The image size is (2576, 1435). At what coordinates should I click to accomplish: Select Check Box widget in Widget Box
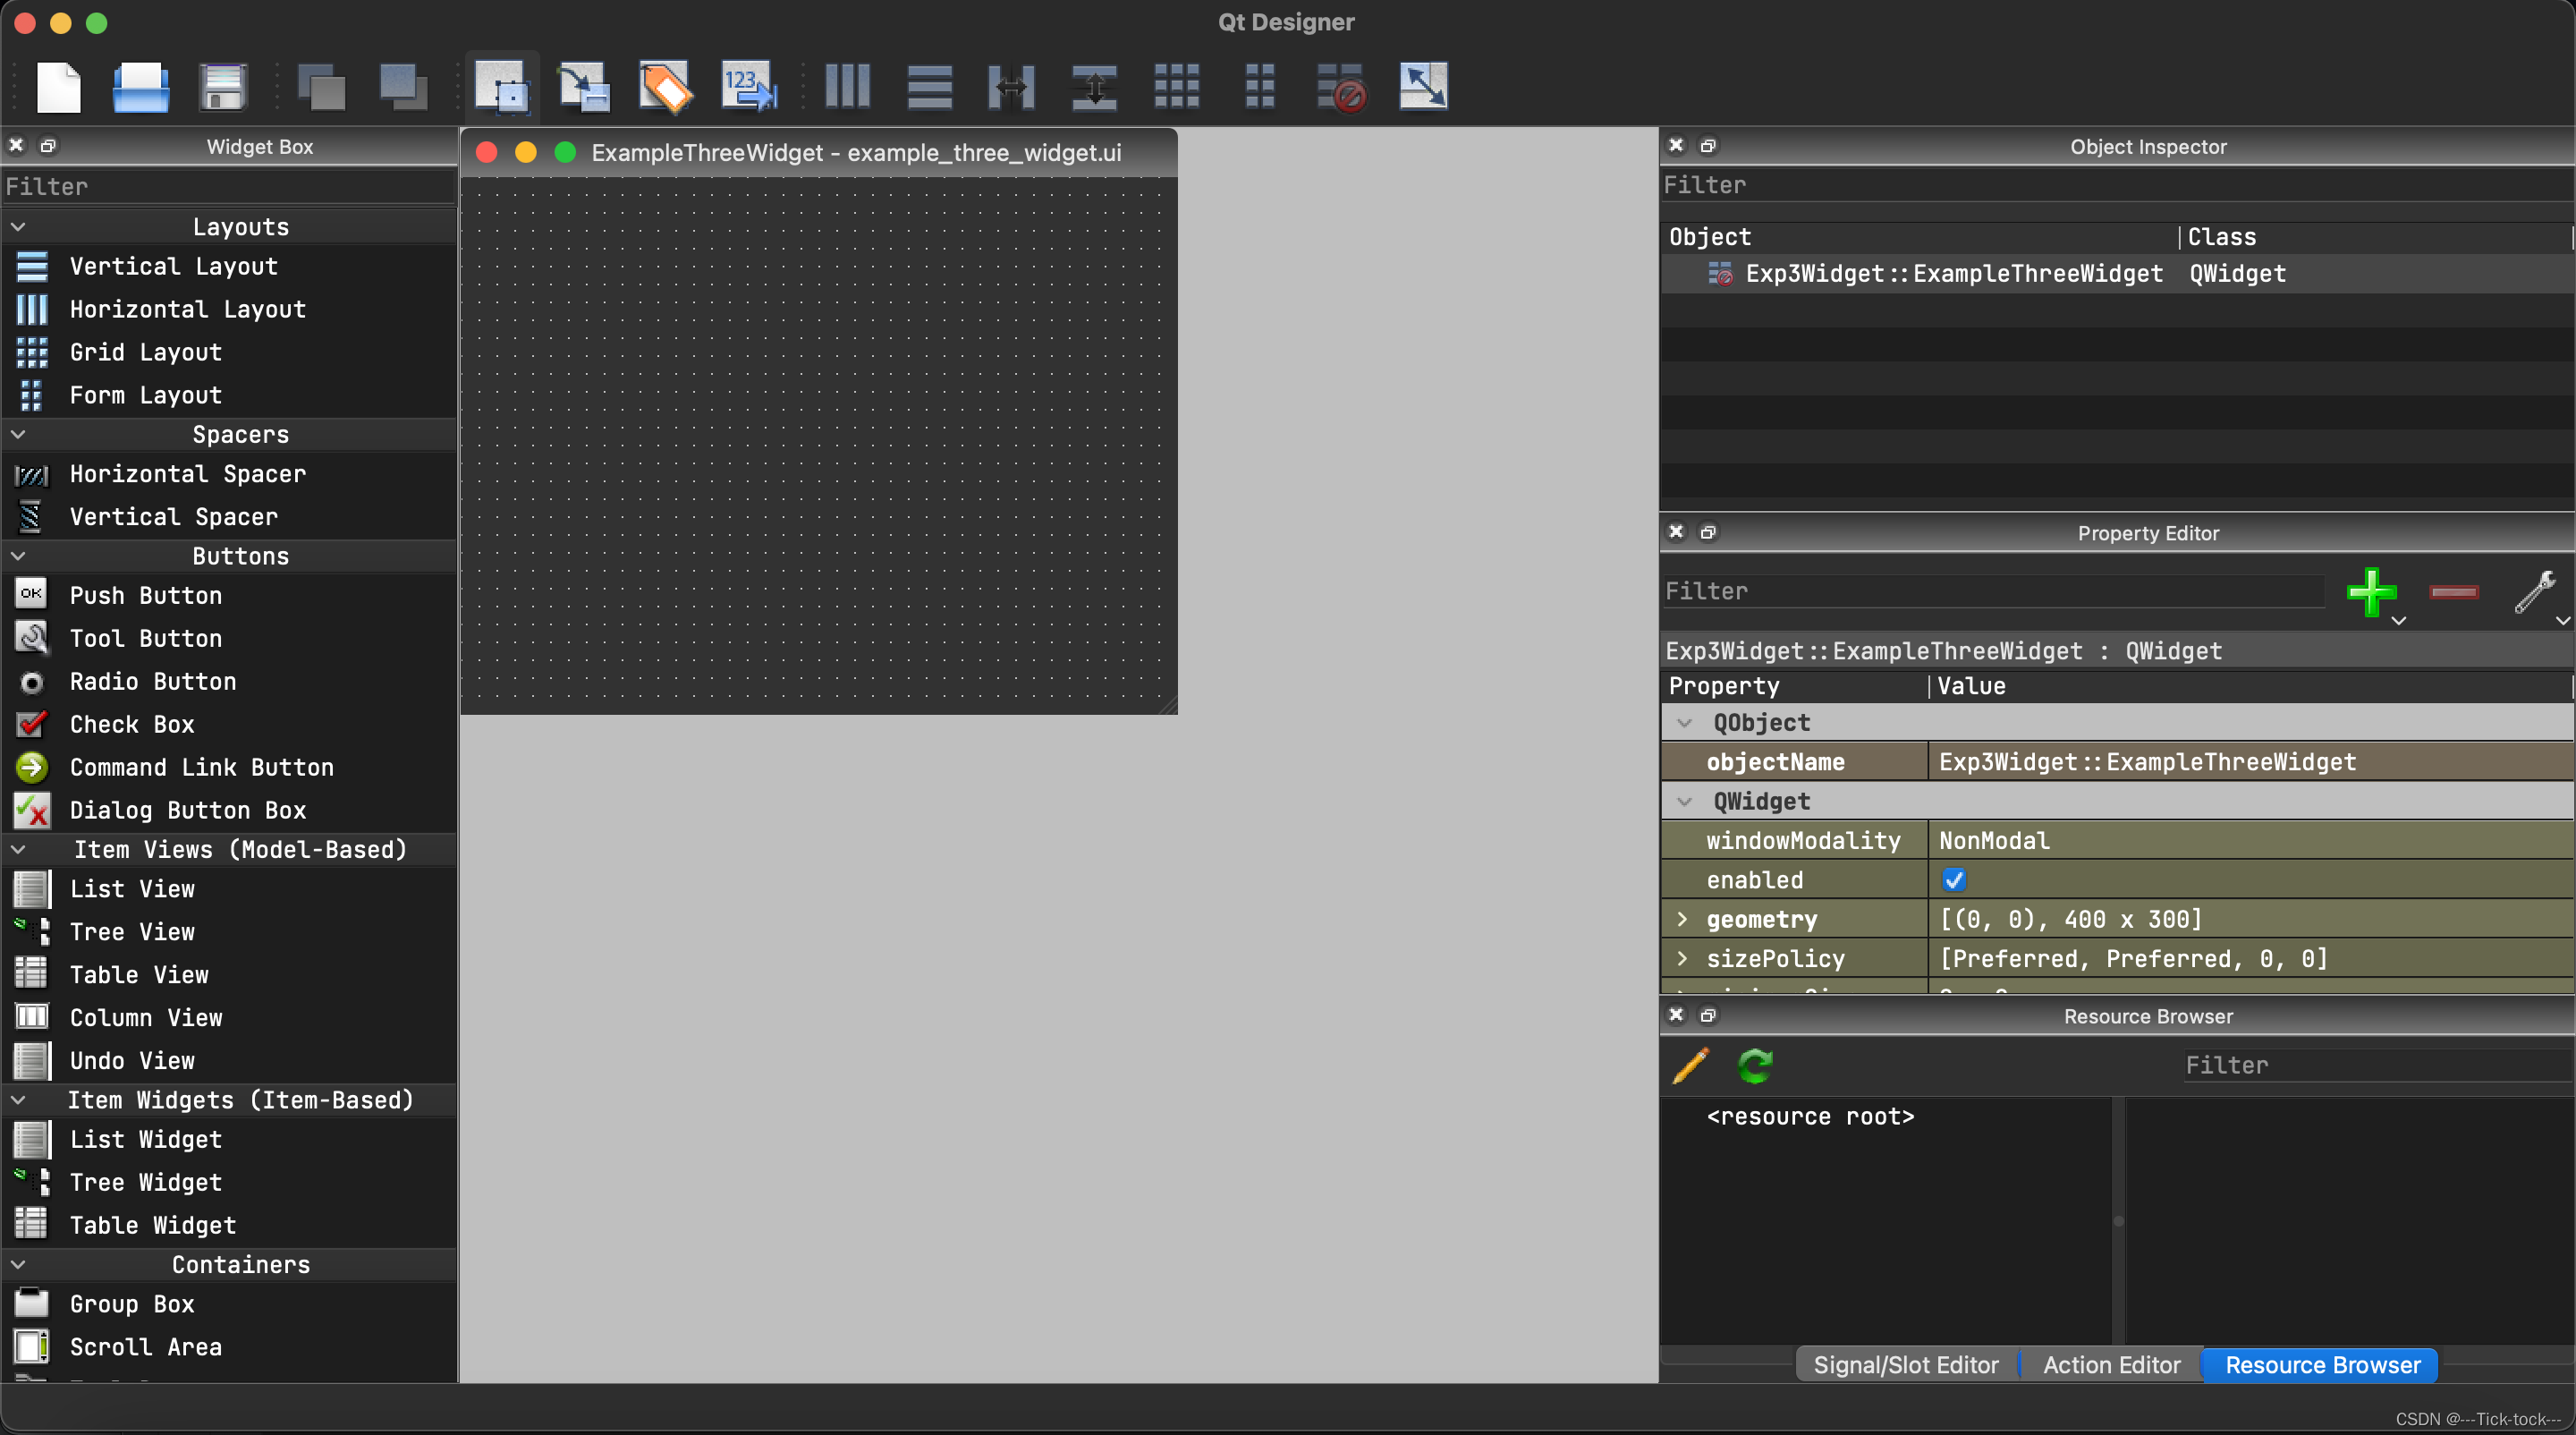coord(132,724)
